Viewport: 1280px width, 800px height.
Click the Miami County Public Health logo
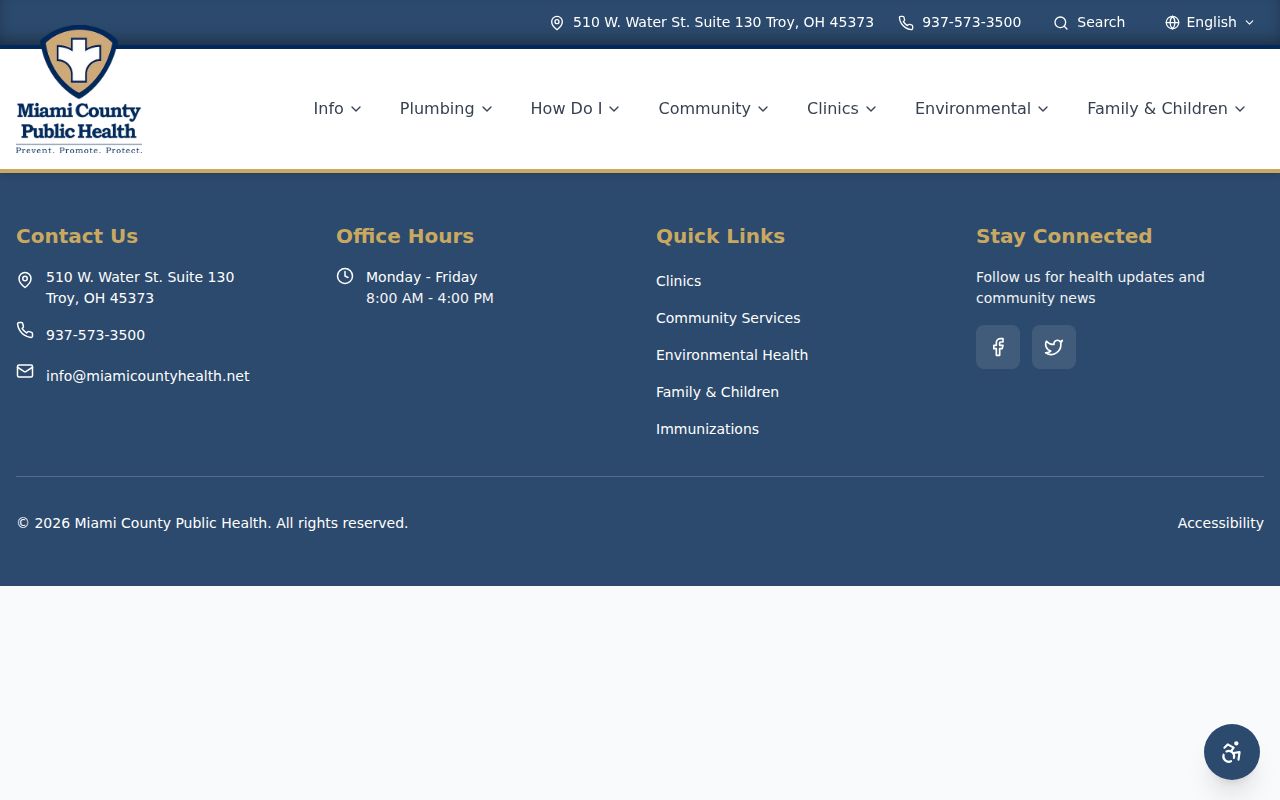point(79,90)
